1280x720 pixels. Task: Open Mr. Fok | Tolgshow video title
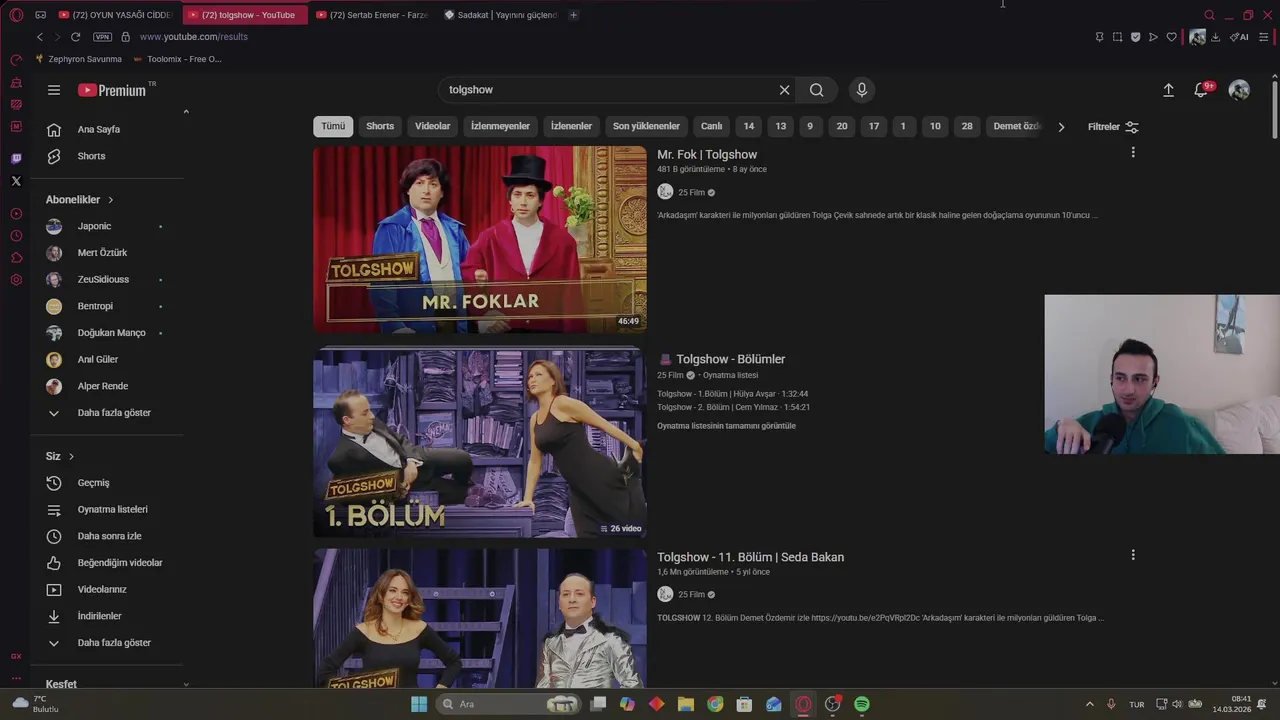707,155
